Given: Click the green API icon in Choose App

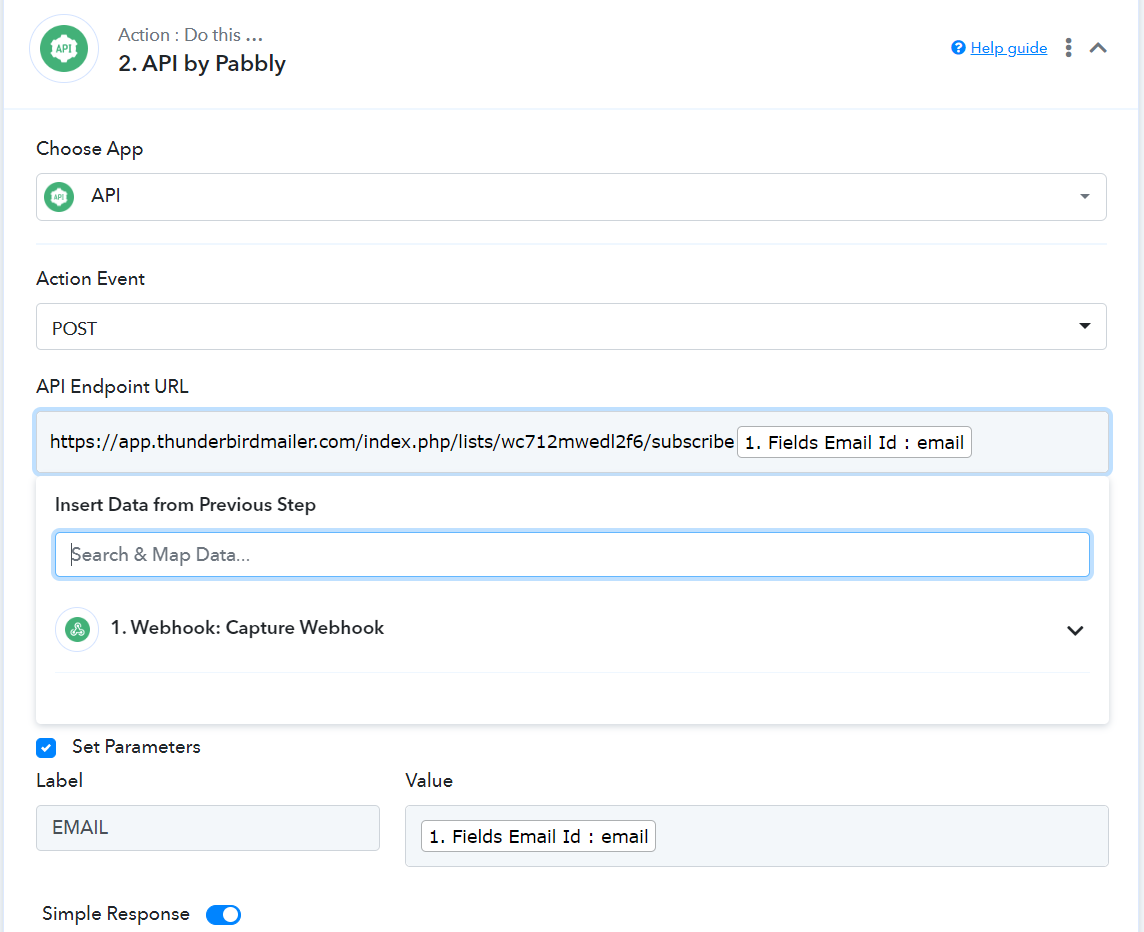Looking at the screenshot, I should coord(59,197).
